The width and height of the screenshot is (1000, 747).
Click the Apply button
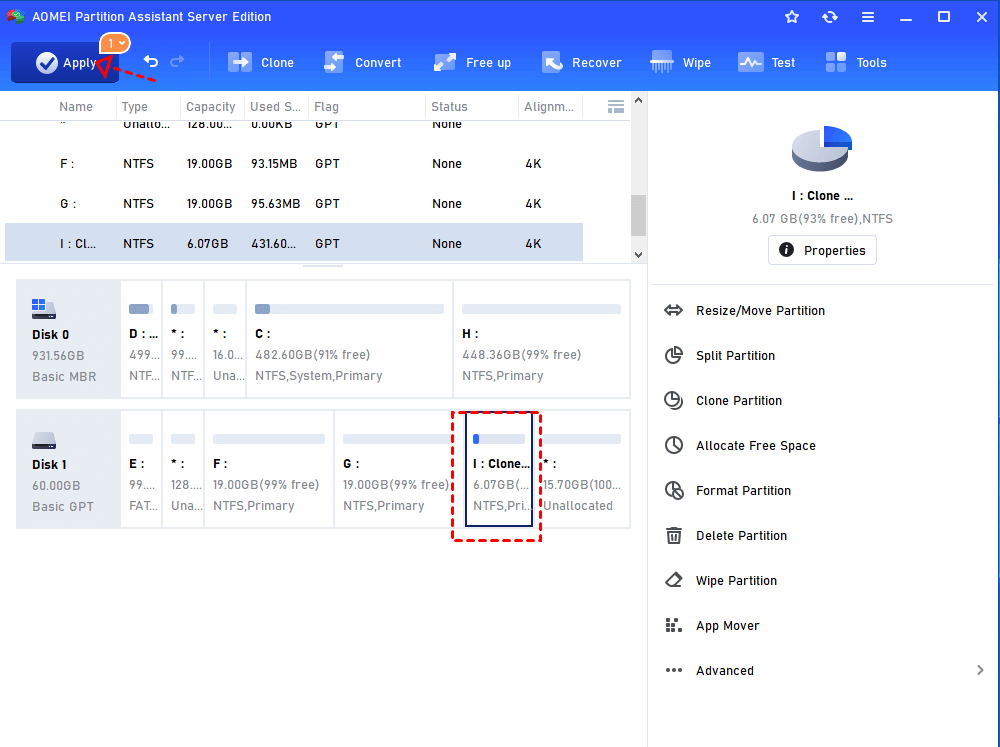[65, 63]
